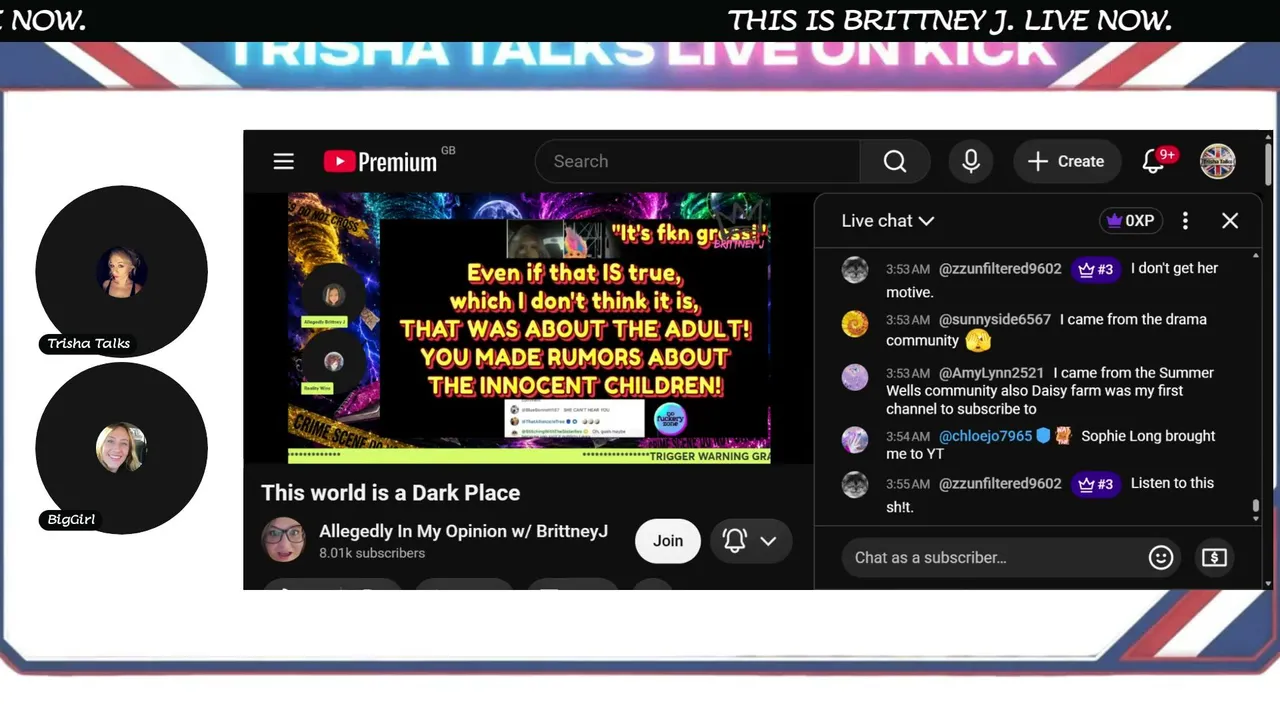Open the emoji picker in chat
This screenshot has height=720, width=1280.
tap(1161, 557)
